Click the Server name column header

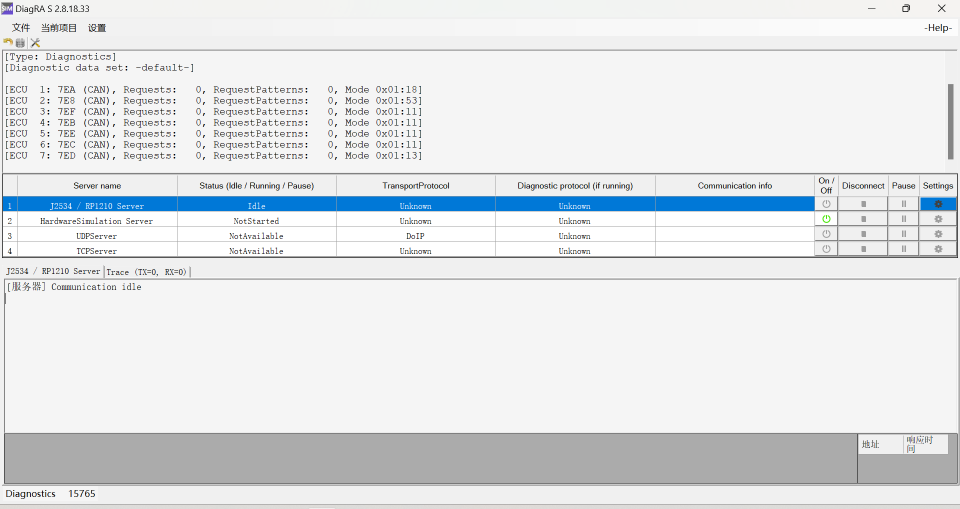pos(97,186)
